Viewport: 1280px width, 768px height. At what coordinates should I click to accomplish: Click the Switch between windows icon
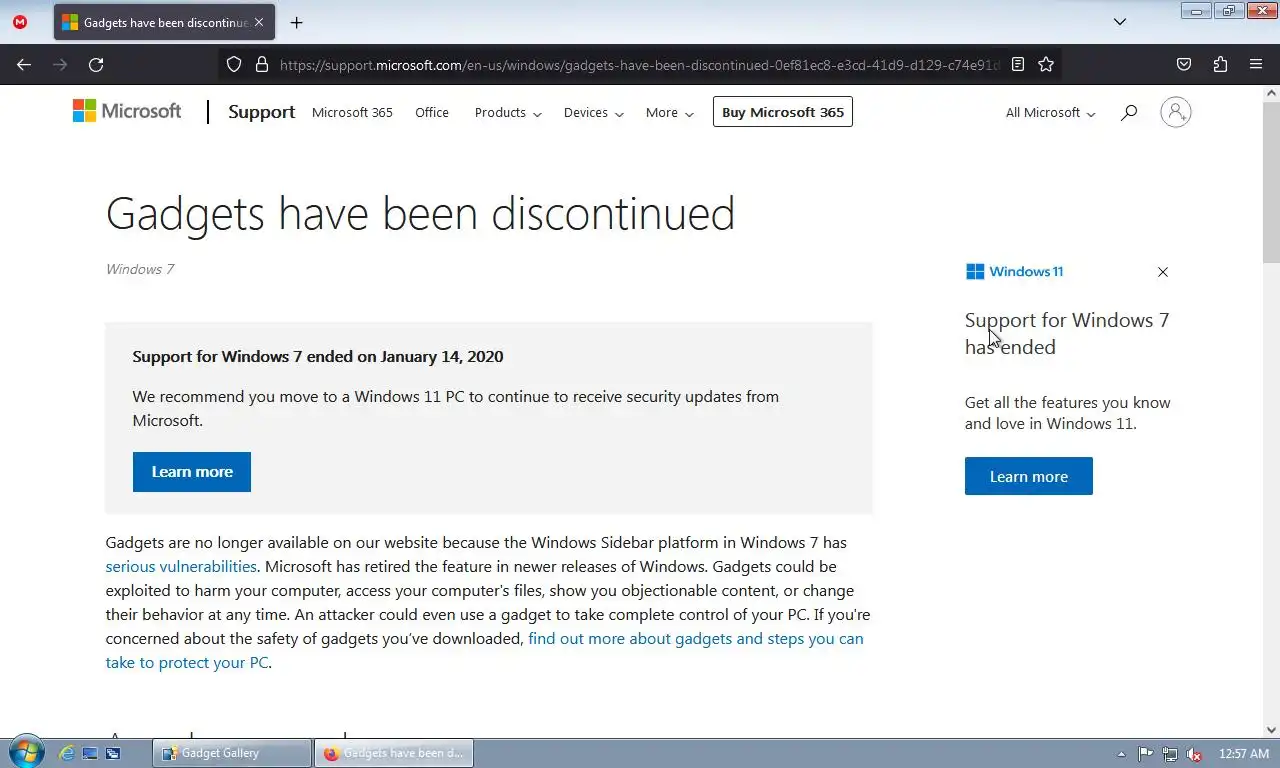coord(113,753)
